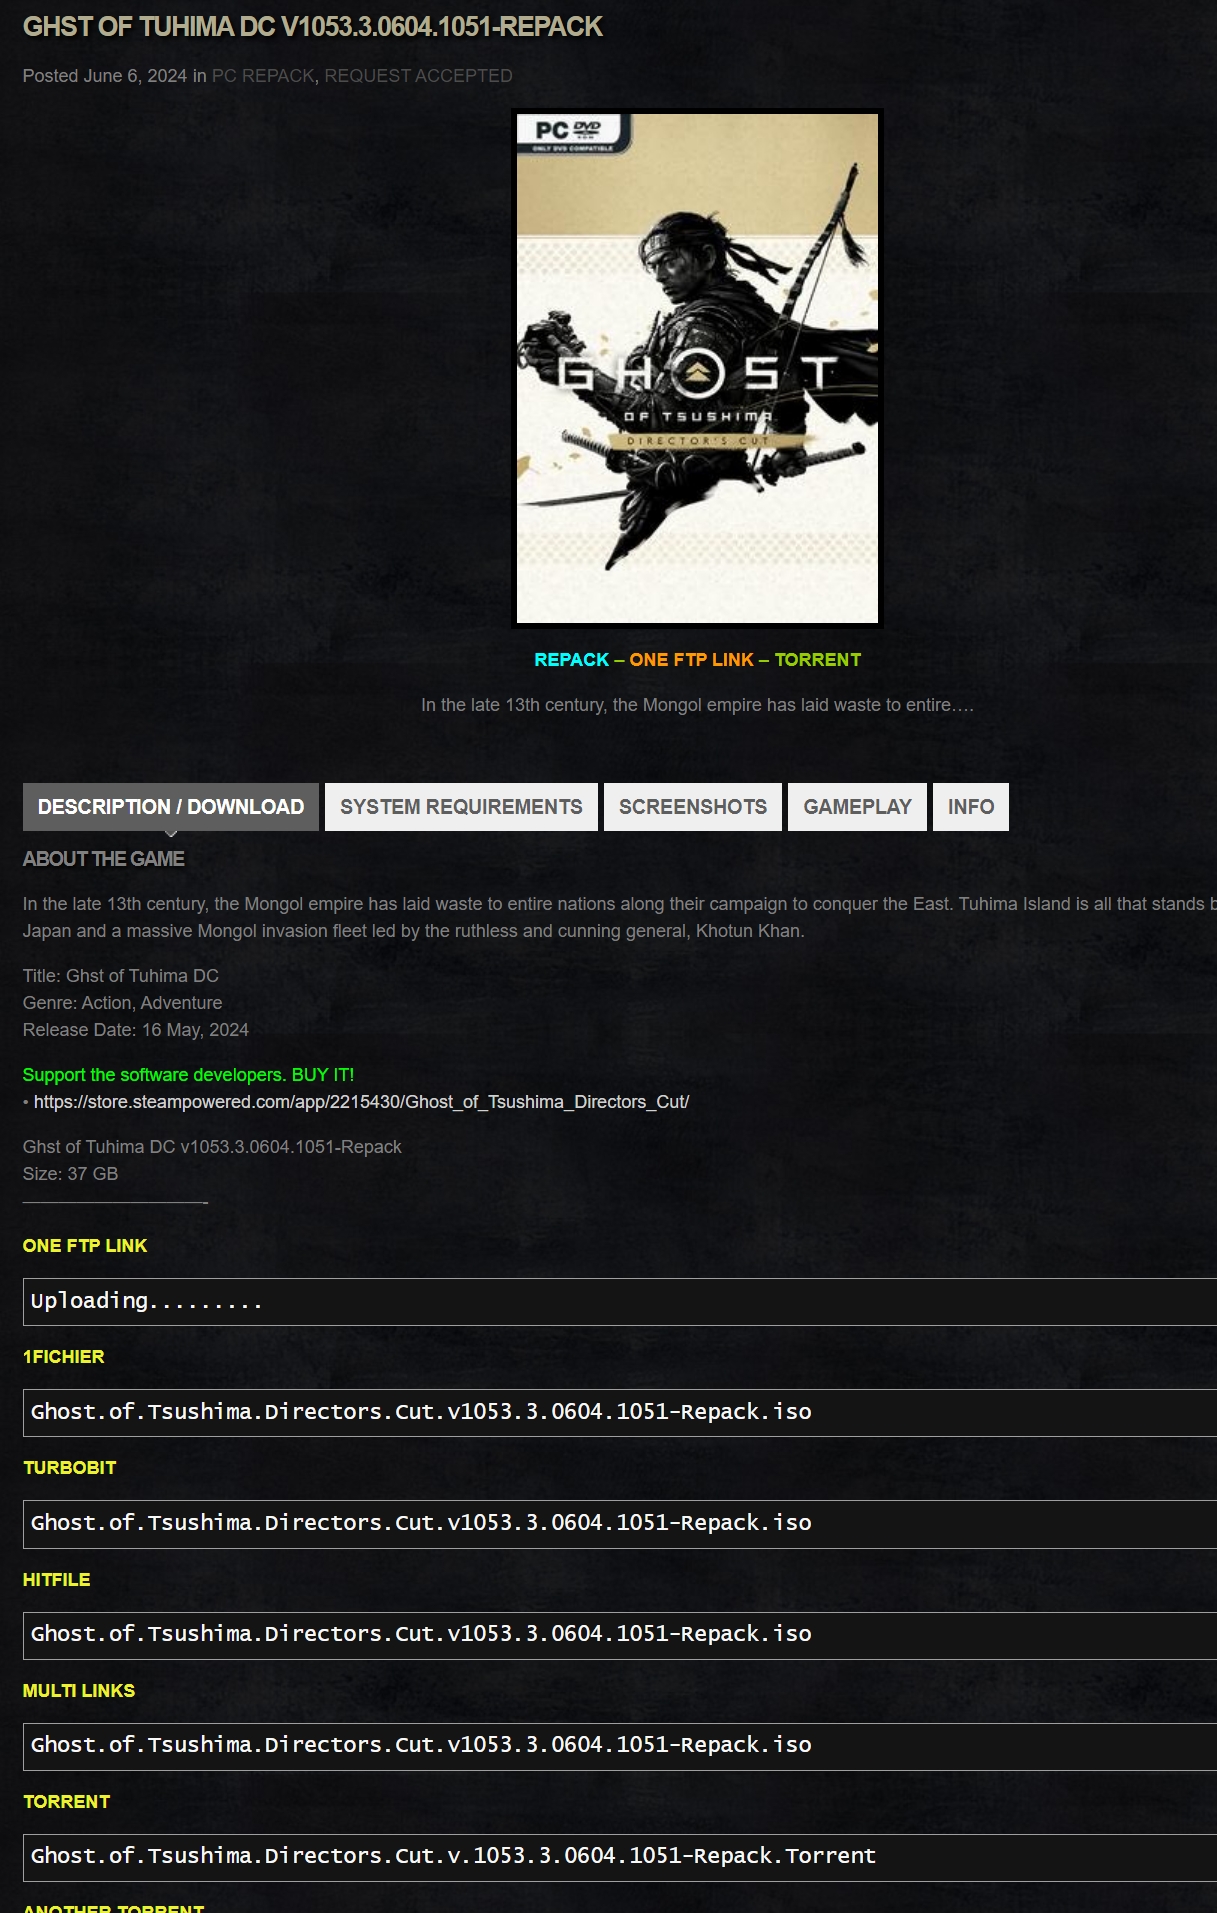Click the REPACK text below the cover
Image resolution: width=1217 pixels, height=1913 pixels.
pyautogui.click(x=571, y=660)
